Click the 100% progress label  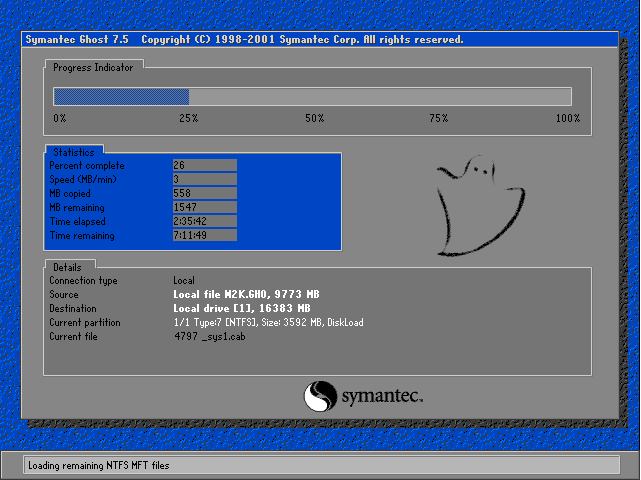(x=568, y=118)
